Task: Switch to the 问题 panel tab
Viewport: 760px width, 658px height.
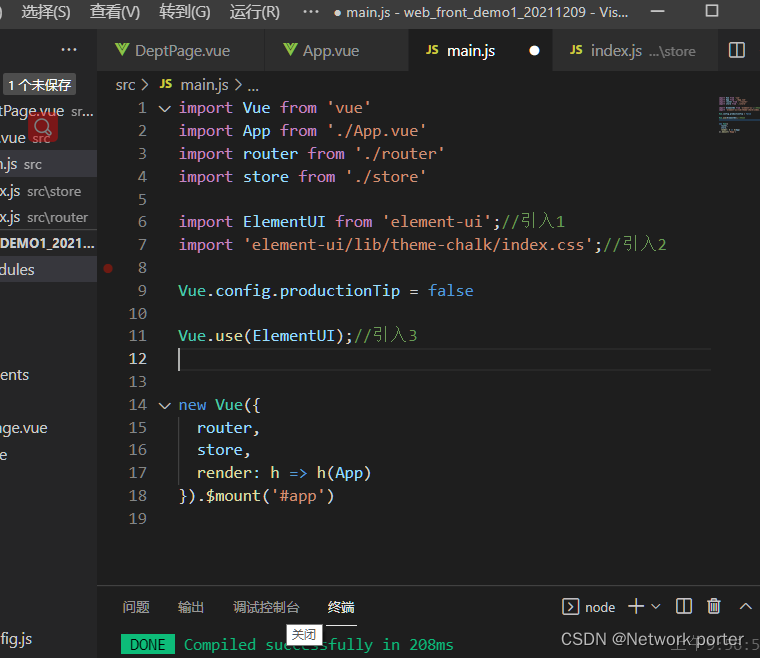Action: click(x=136, y=607)
